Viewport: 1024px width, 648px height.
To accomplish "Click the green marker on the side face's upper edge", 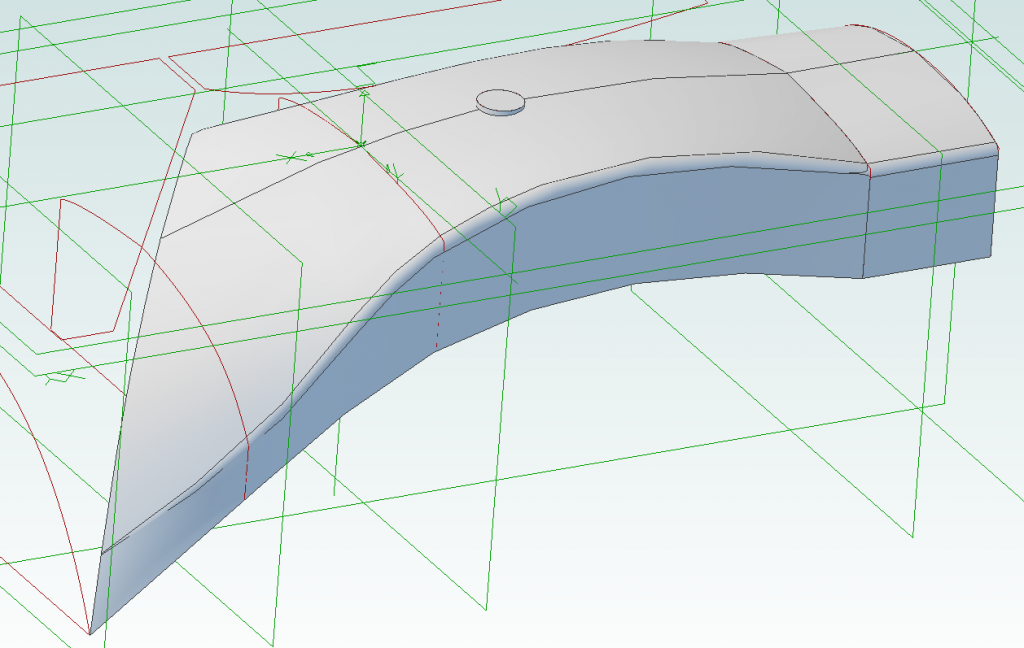I will click(x=502, y=205).
